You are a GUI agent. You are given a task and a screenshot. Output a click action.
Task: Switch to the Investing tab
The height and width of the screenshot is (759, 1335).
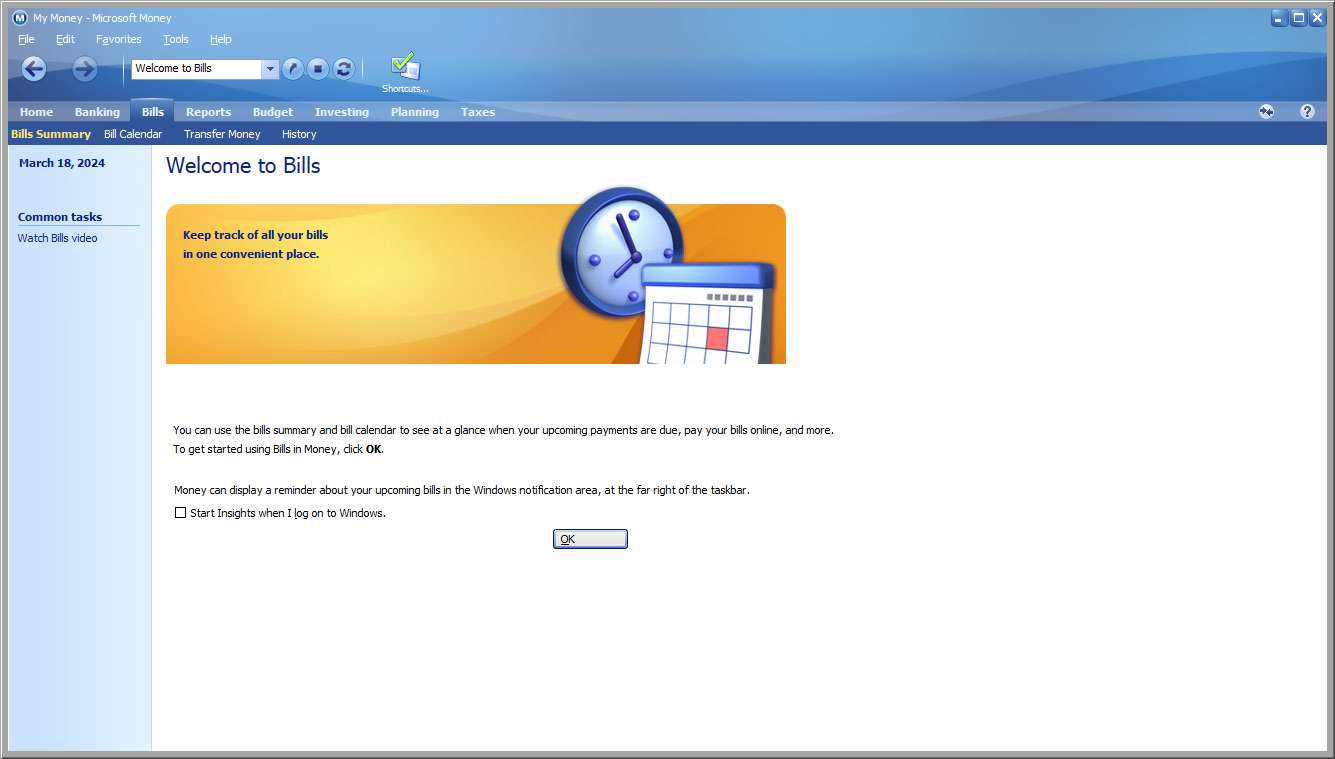tap(342, 112)
